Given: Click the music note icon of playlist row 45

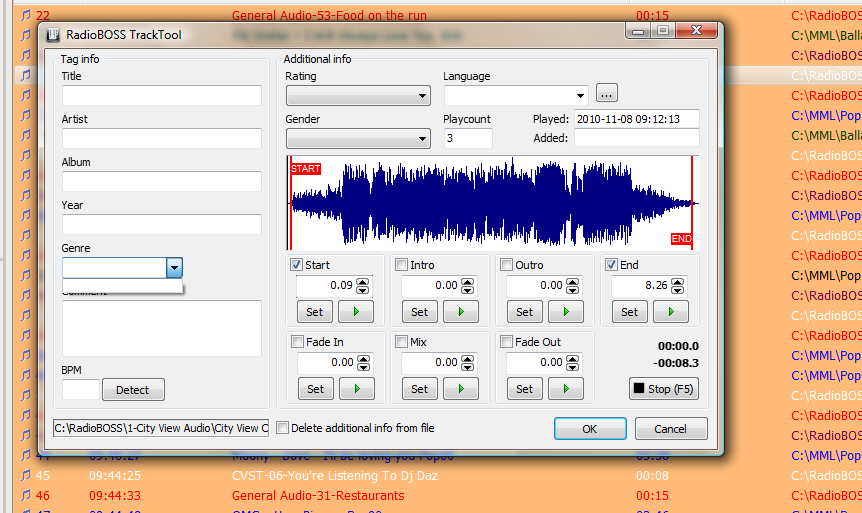Looking at the screenshot, I should [25, 475].
